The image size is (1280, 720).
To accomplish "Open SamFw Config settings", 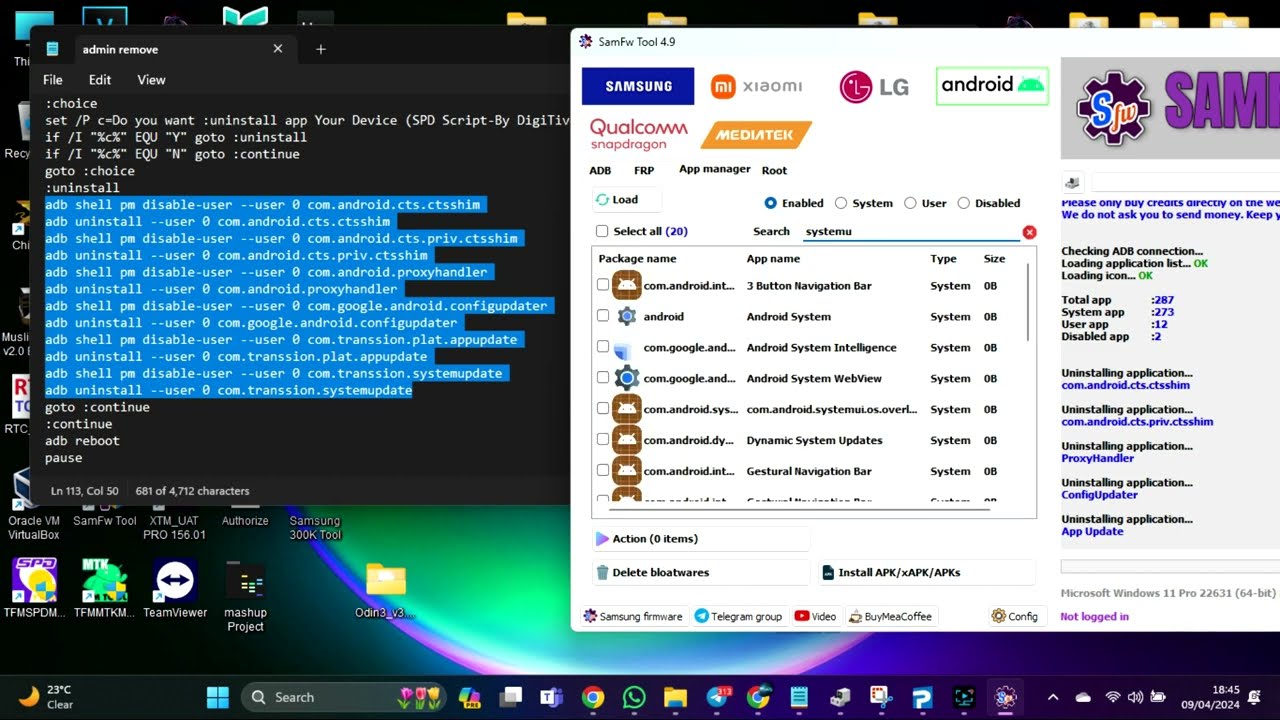I will 1015,617.
